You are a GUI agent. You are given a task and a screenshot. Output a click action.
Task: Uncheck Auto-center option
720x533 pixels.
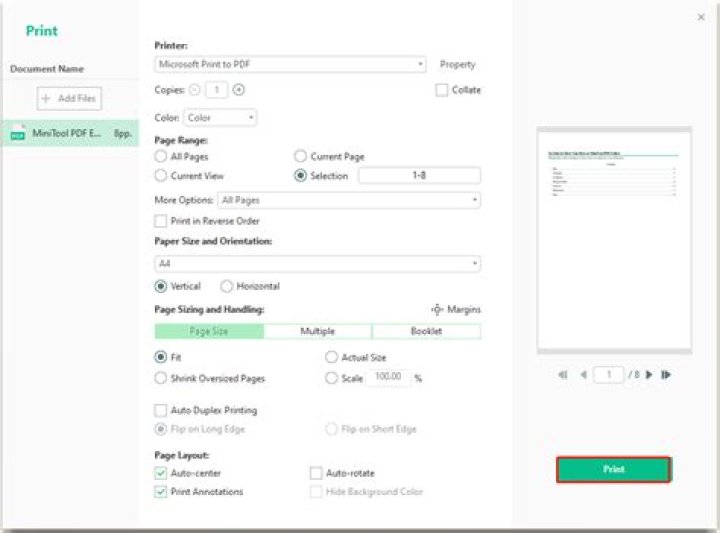160,473
